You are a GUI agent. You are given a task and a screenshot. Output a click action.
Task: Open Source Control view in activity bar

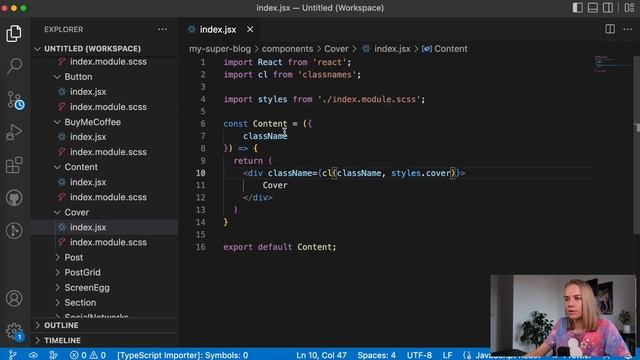click(x=15, y=100)
